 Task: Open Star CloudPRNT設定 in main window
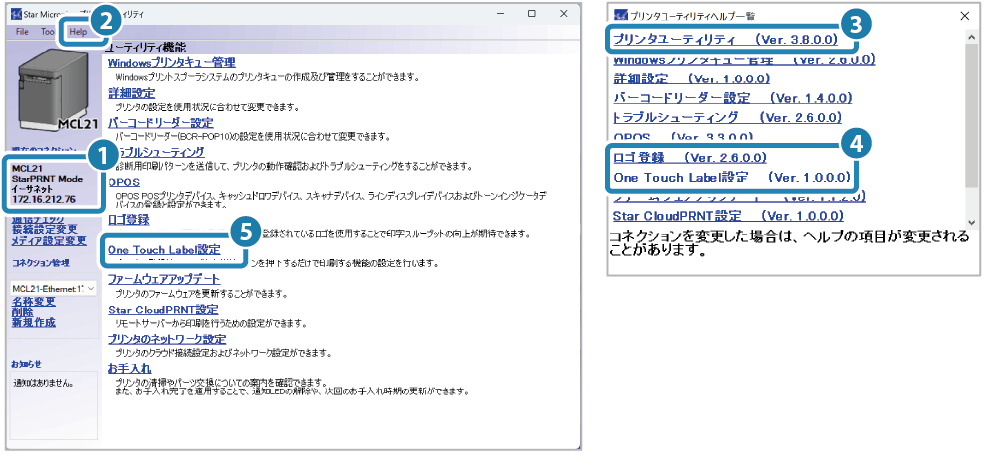(x=163, y=309)
